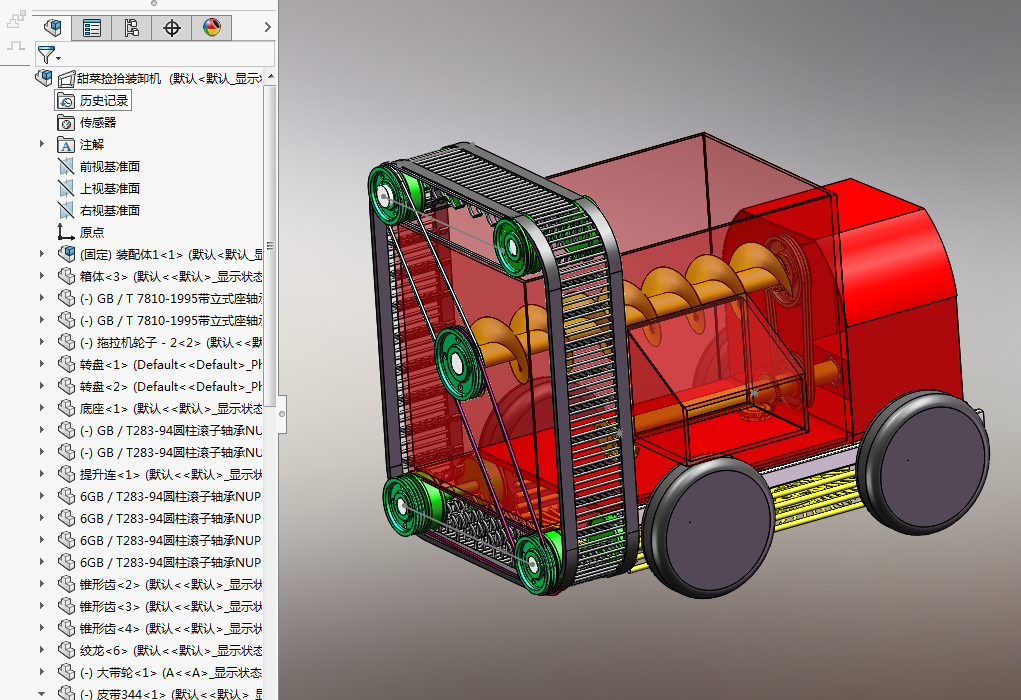Click the 锥形齿<3> part icon

(x=66, y=606)
